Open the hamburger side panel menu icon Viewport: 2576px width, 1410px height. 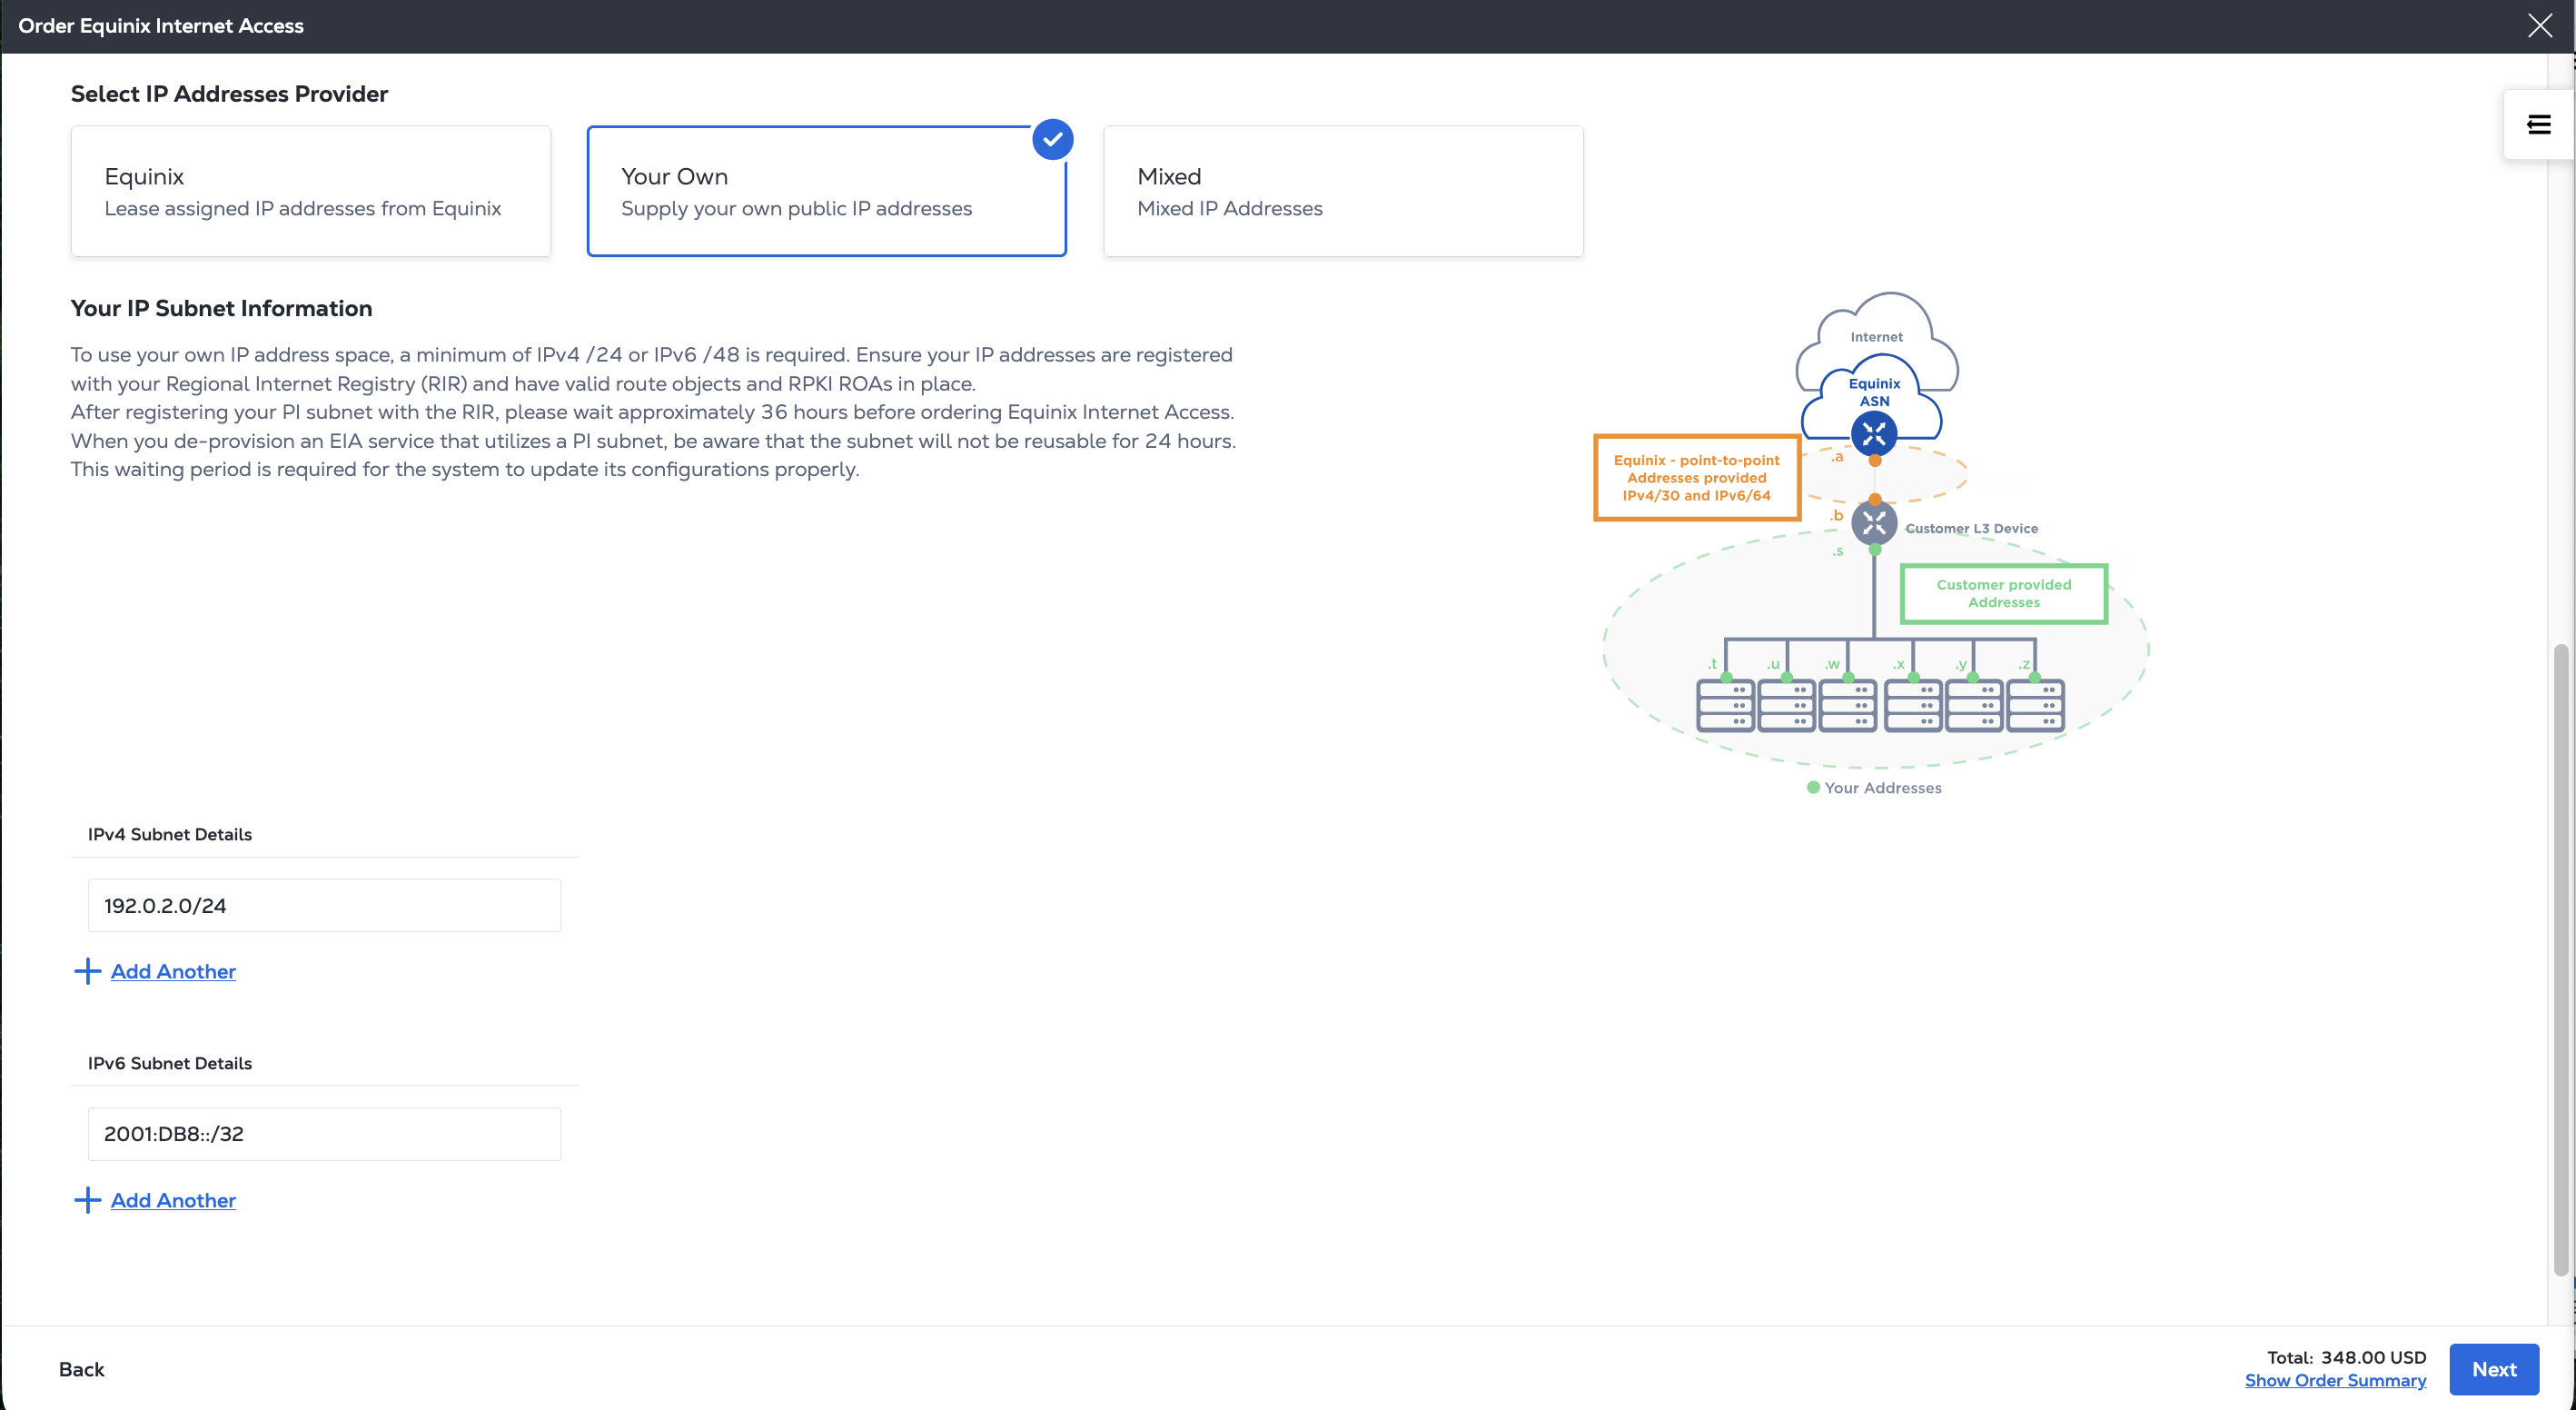[2538, 124]
